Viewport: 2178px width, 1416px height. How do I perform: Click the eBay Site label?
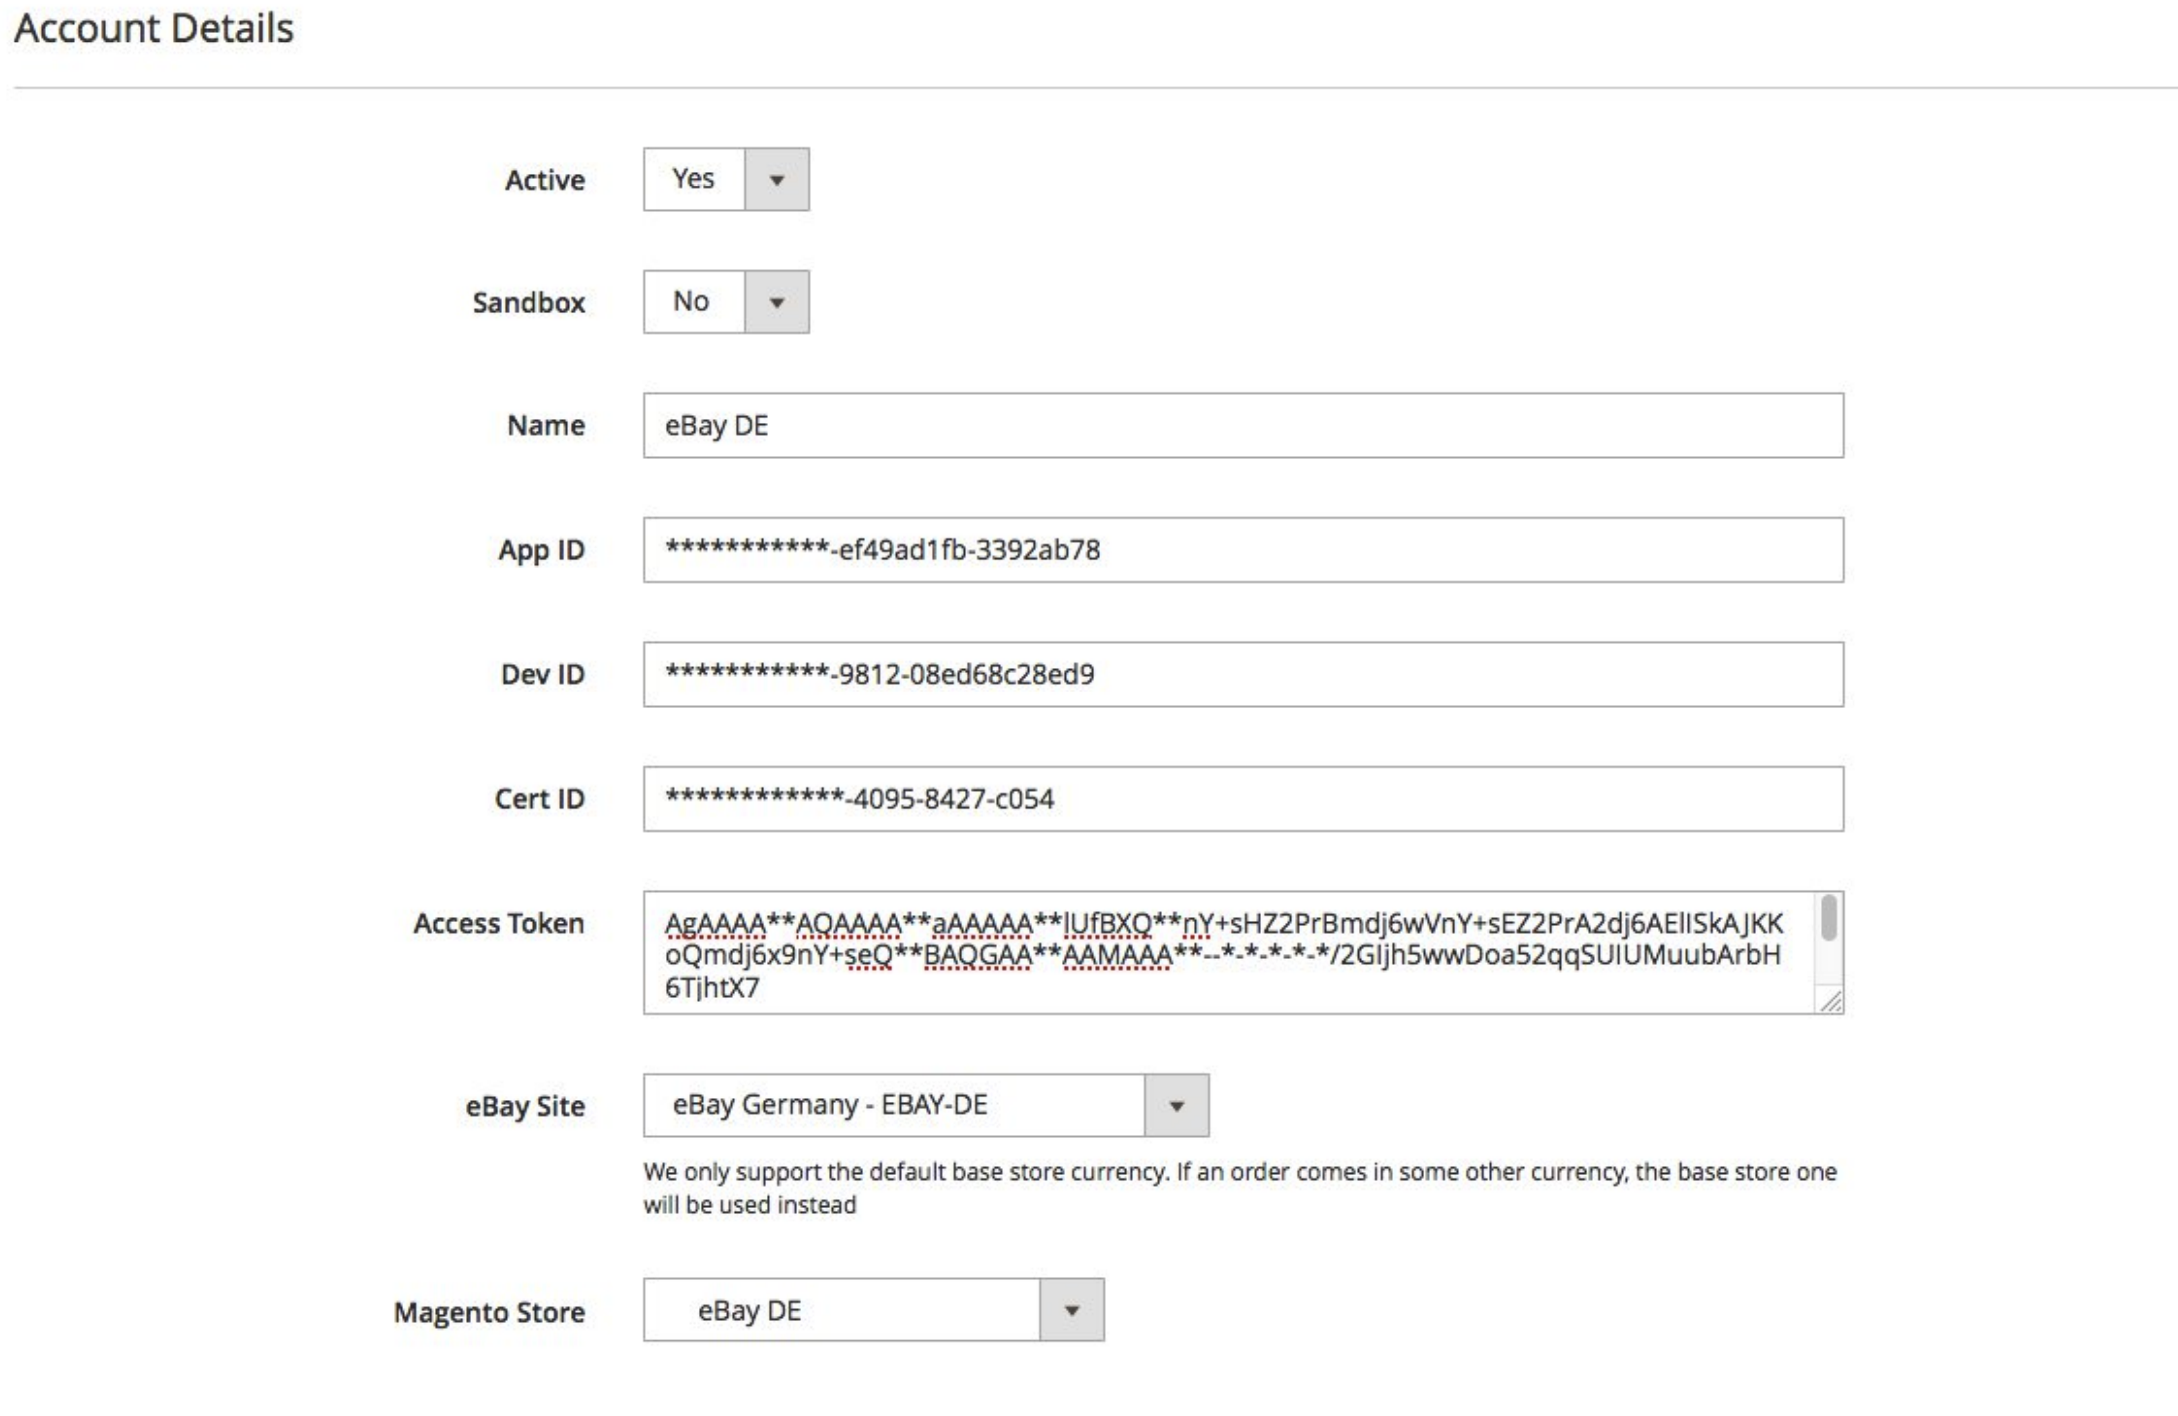(x=524, y=1107)
